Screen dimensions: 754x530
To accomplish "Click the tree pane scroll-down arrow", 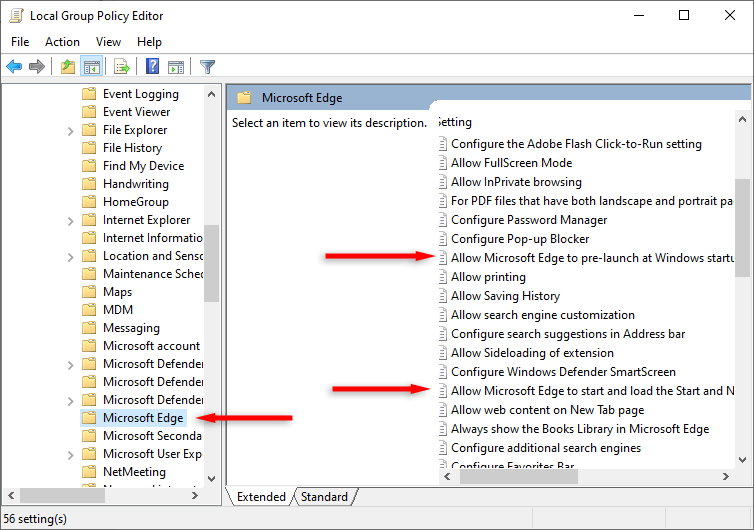I will click(x=211, y=479).
